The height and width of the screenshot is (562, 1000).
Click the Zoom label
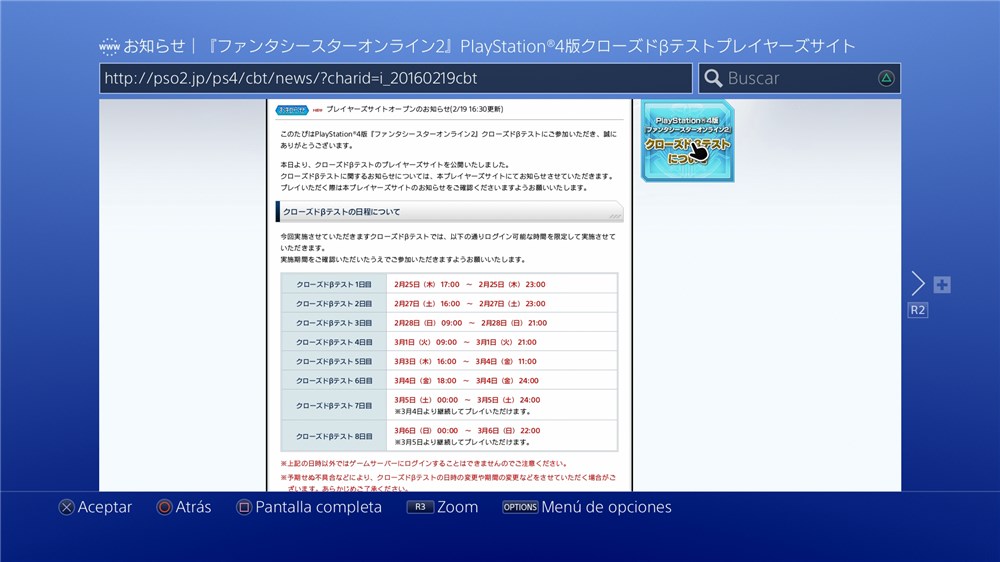(457, 507)
